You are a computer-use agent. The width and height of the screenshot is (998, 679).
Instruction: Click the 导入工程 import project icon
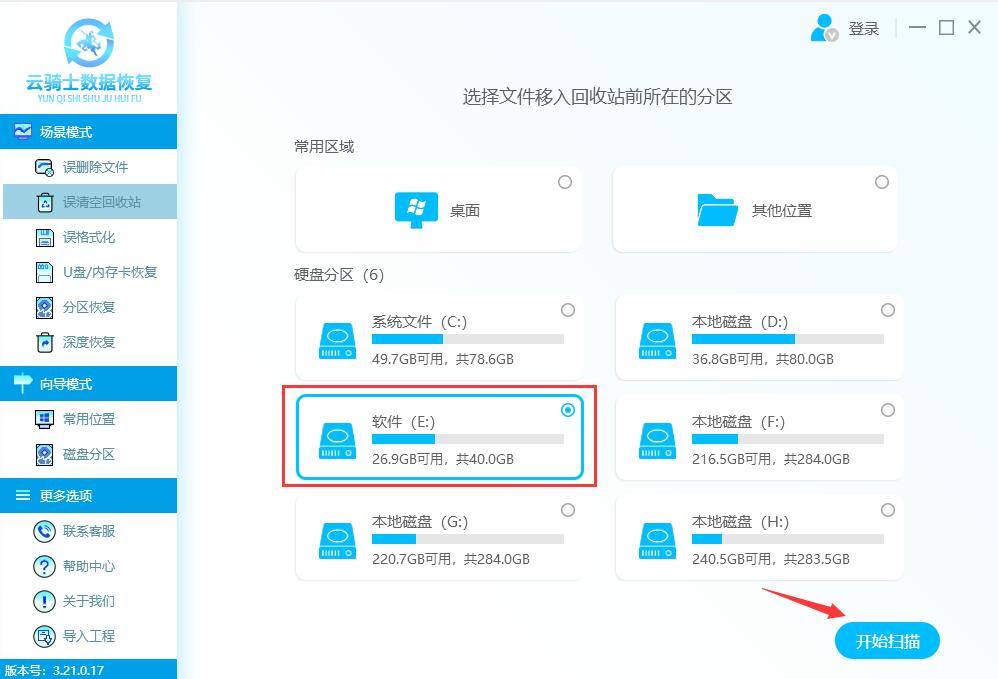(43, 636)
